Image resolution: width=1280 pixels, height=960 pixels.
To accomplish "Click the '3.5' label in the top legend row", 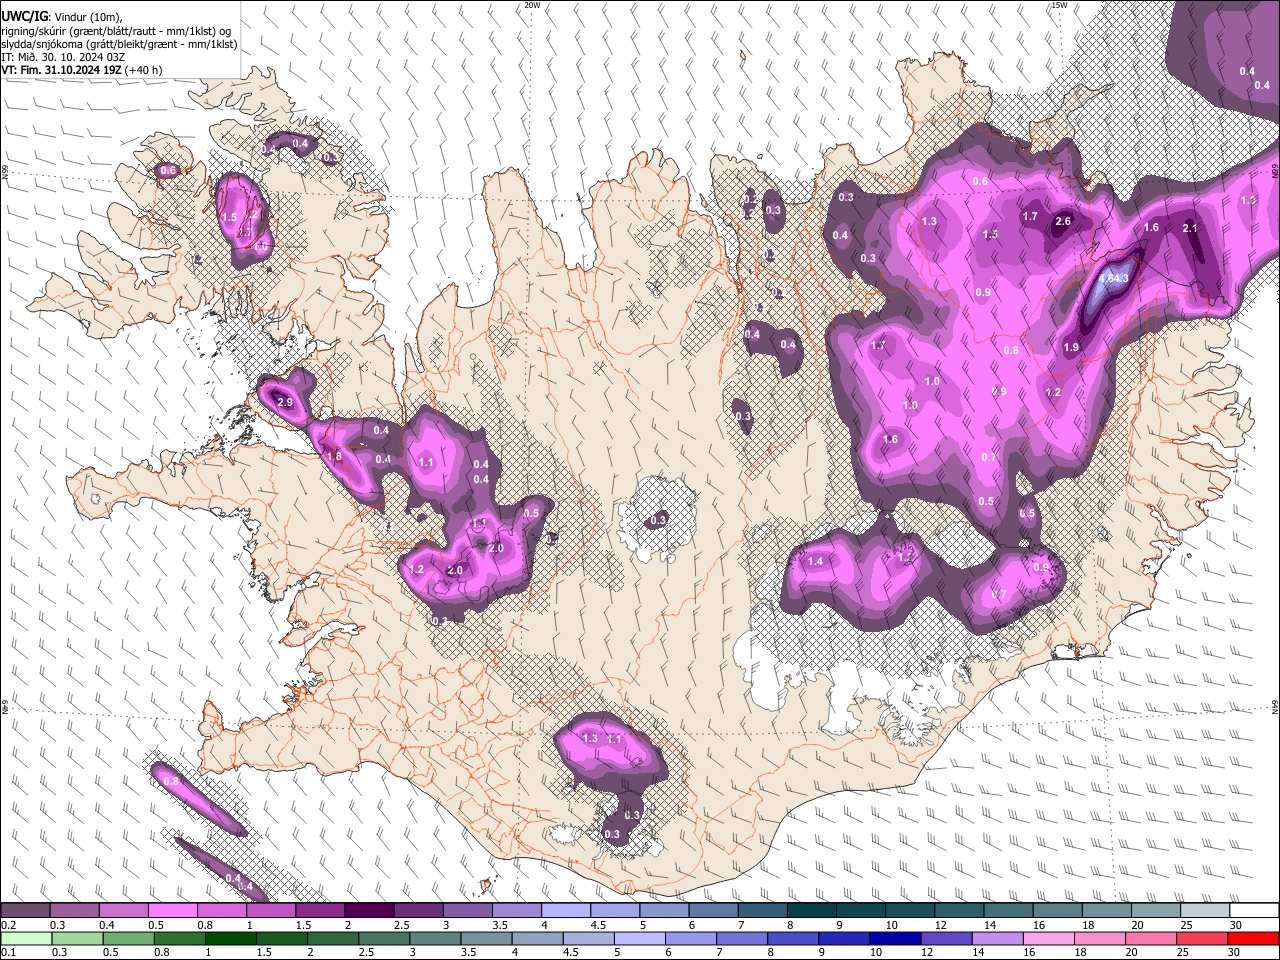I will click(x=500, y=925).
